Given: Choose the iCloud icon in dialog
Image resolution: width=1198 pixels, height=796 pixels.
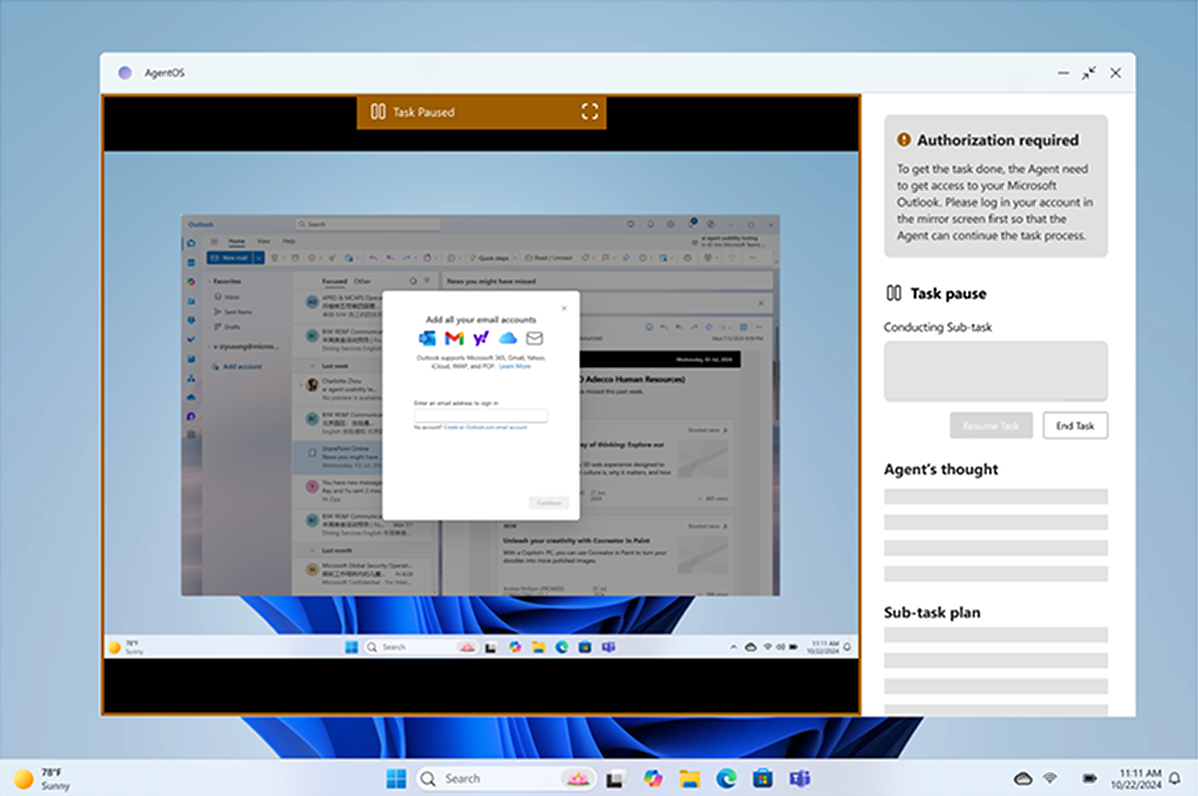Looking at the screenshot, I should 507,338.
